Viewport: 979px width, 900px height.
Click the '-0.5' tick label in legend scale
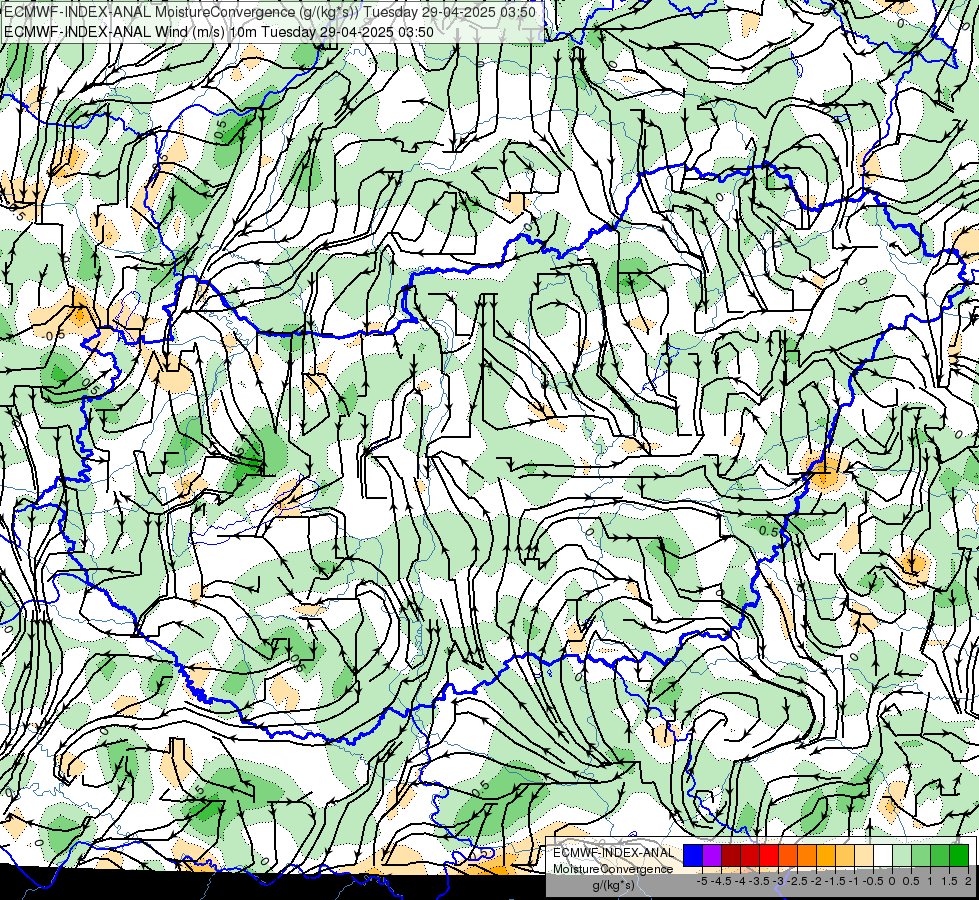pyautogui.click(x=873, y=881)
